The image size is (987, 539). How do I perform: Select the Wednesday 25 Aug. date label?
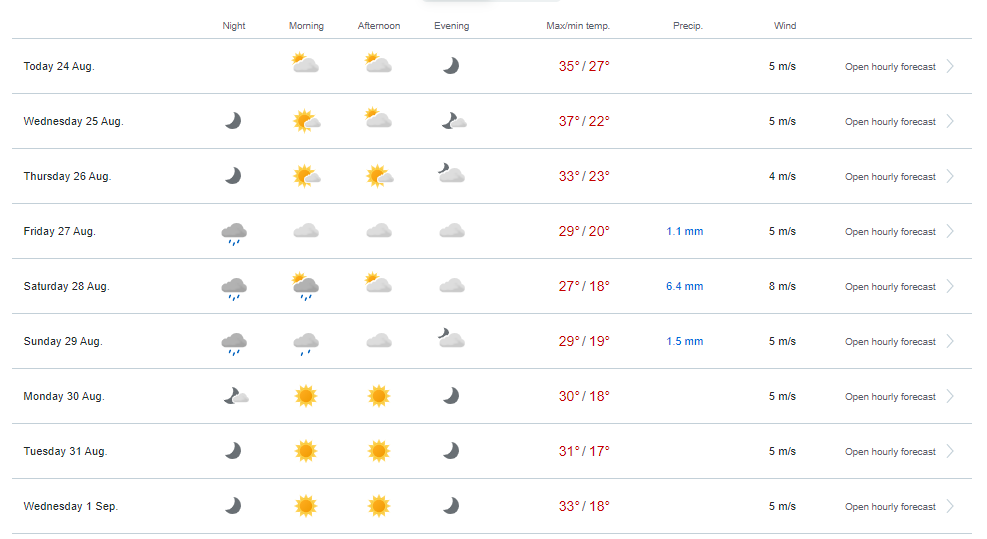pos(73,122)
